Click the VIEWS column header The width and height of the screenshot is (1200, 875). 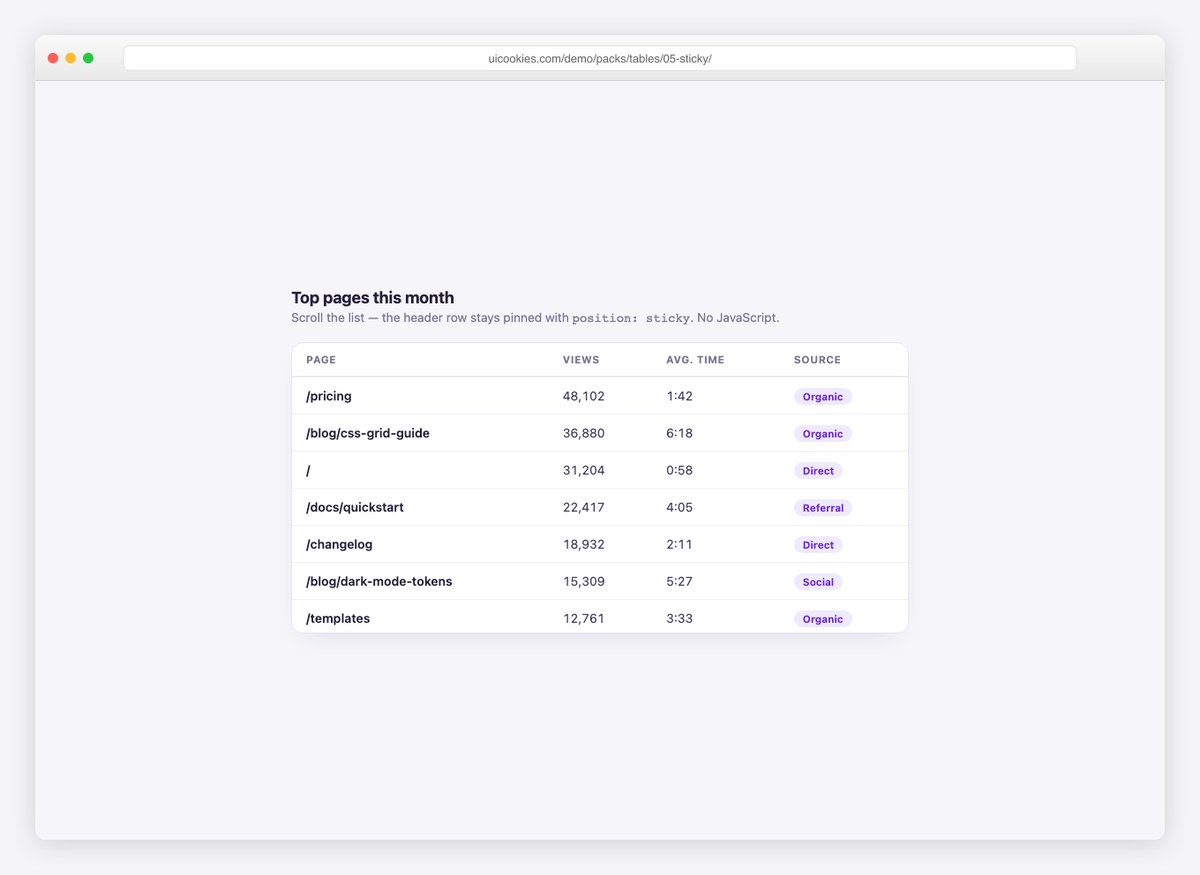581,360
